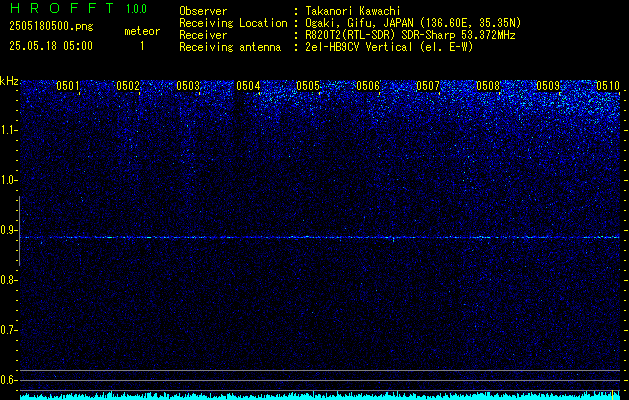Viewport: 629px width, 400px height.
Task: Click the version number 1.0.0
Action: [136, 9]
